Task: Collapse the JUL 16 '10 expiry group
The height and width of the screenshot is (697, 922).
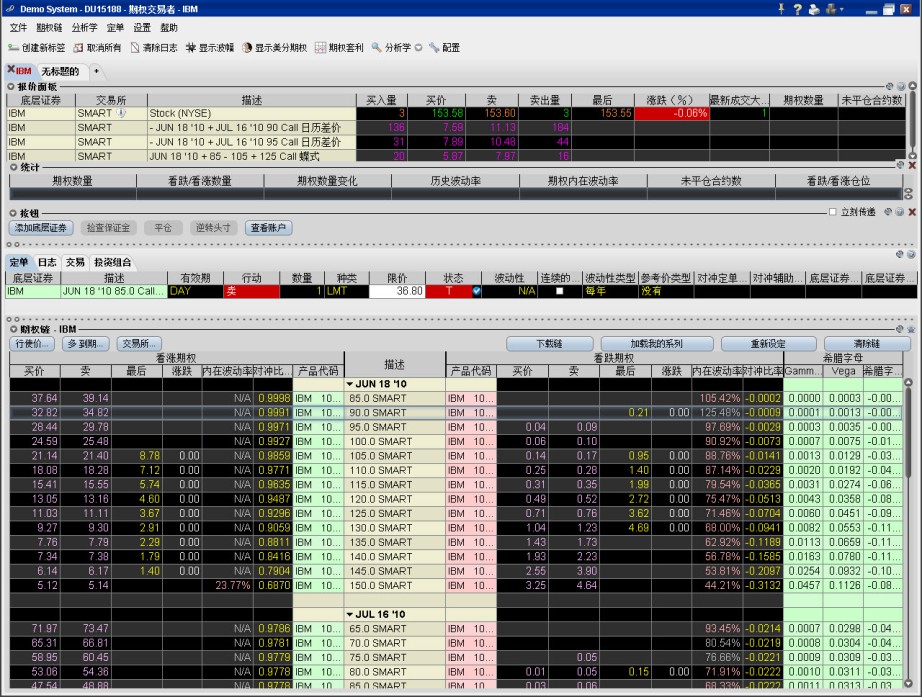Action: 349,614
